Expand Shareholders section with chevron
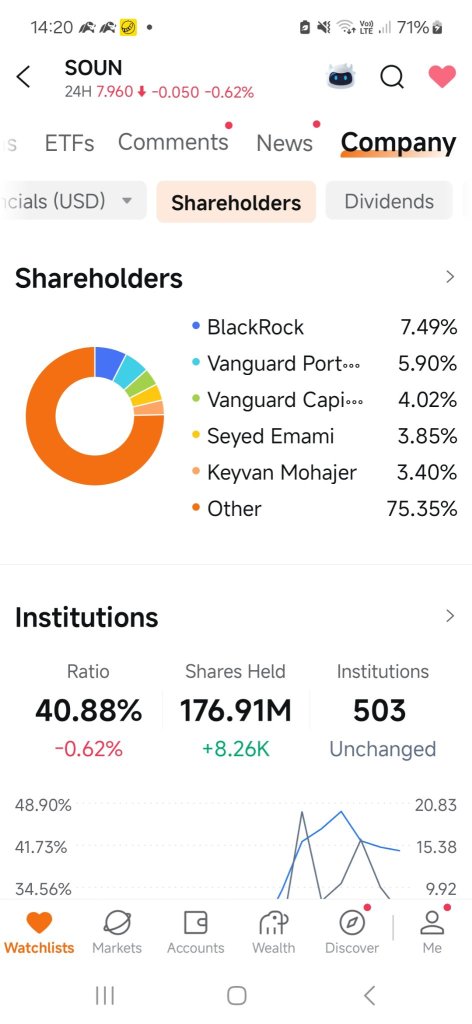 [450, 277]
